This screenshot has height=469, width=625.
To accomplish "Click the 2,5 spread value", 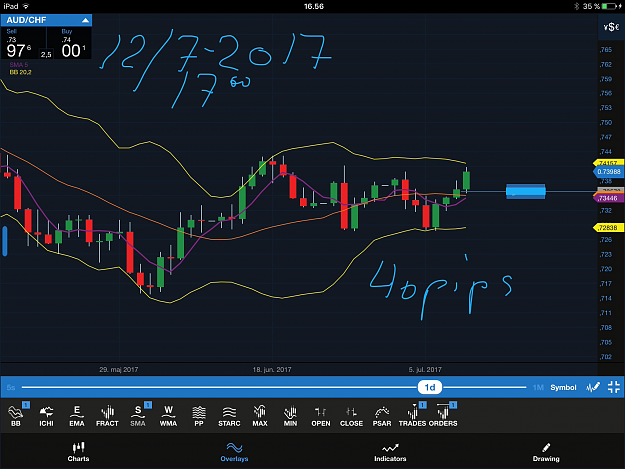I will coord(46,55).
